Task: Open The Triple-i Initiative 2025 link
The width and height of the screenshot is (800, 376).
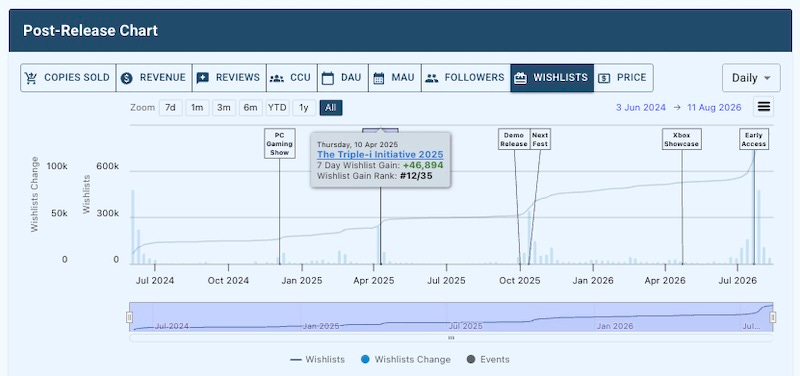Action: click(x=380, y=155)
